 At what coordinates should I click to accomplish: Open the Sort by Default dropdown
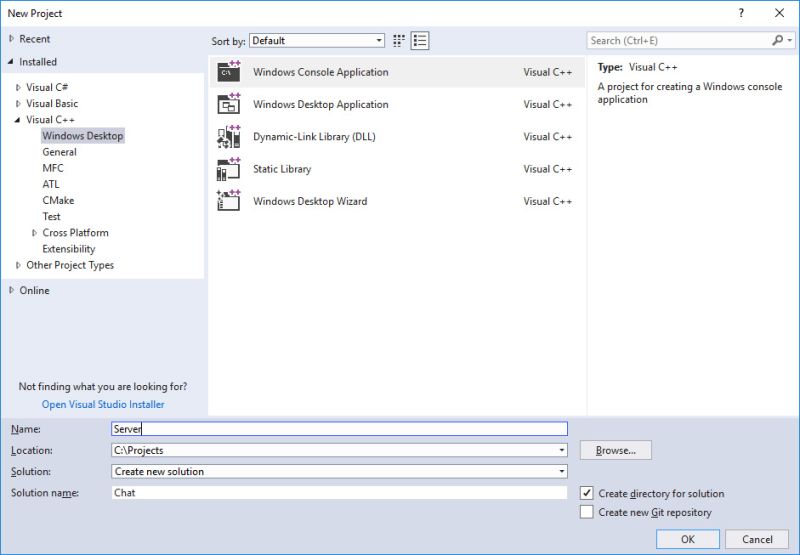tap(317, 41)
